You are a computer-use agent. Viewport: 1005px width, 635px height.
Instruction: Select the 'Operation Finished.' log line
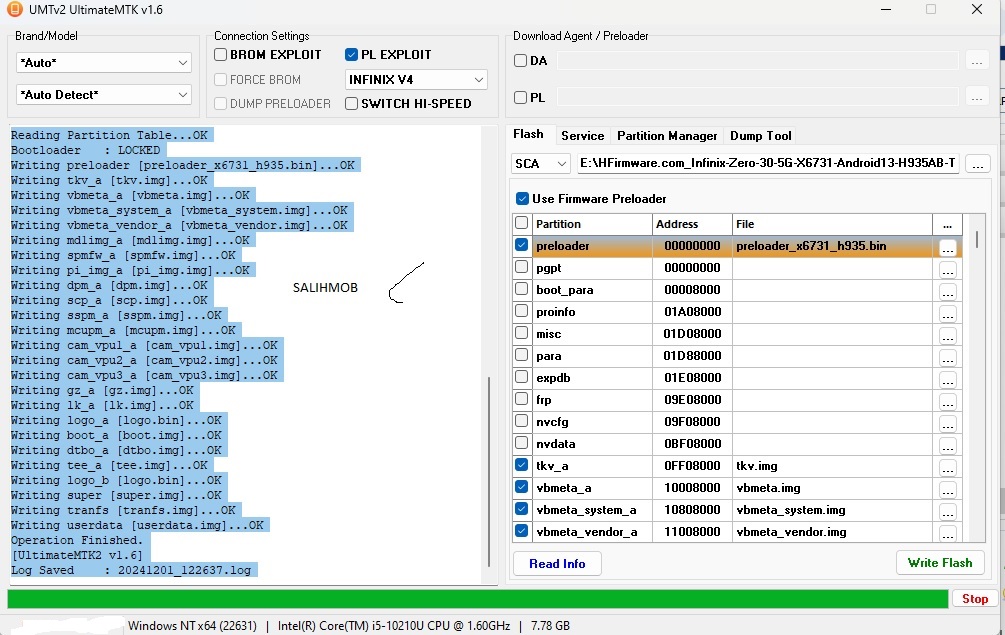point(77,540)
